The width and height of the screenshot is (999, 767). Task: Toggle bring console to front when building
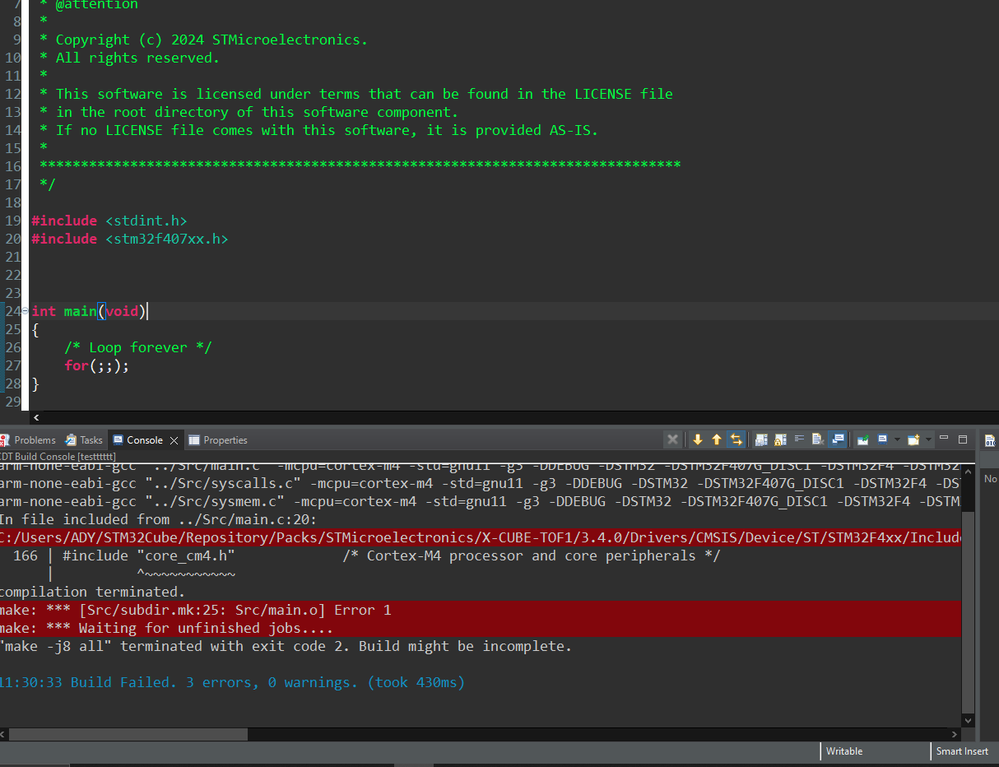pyautogui.click(x=838, y=440)
